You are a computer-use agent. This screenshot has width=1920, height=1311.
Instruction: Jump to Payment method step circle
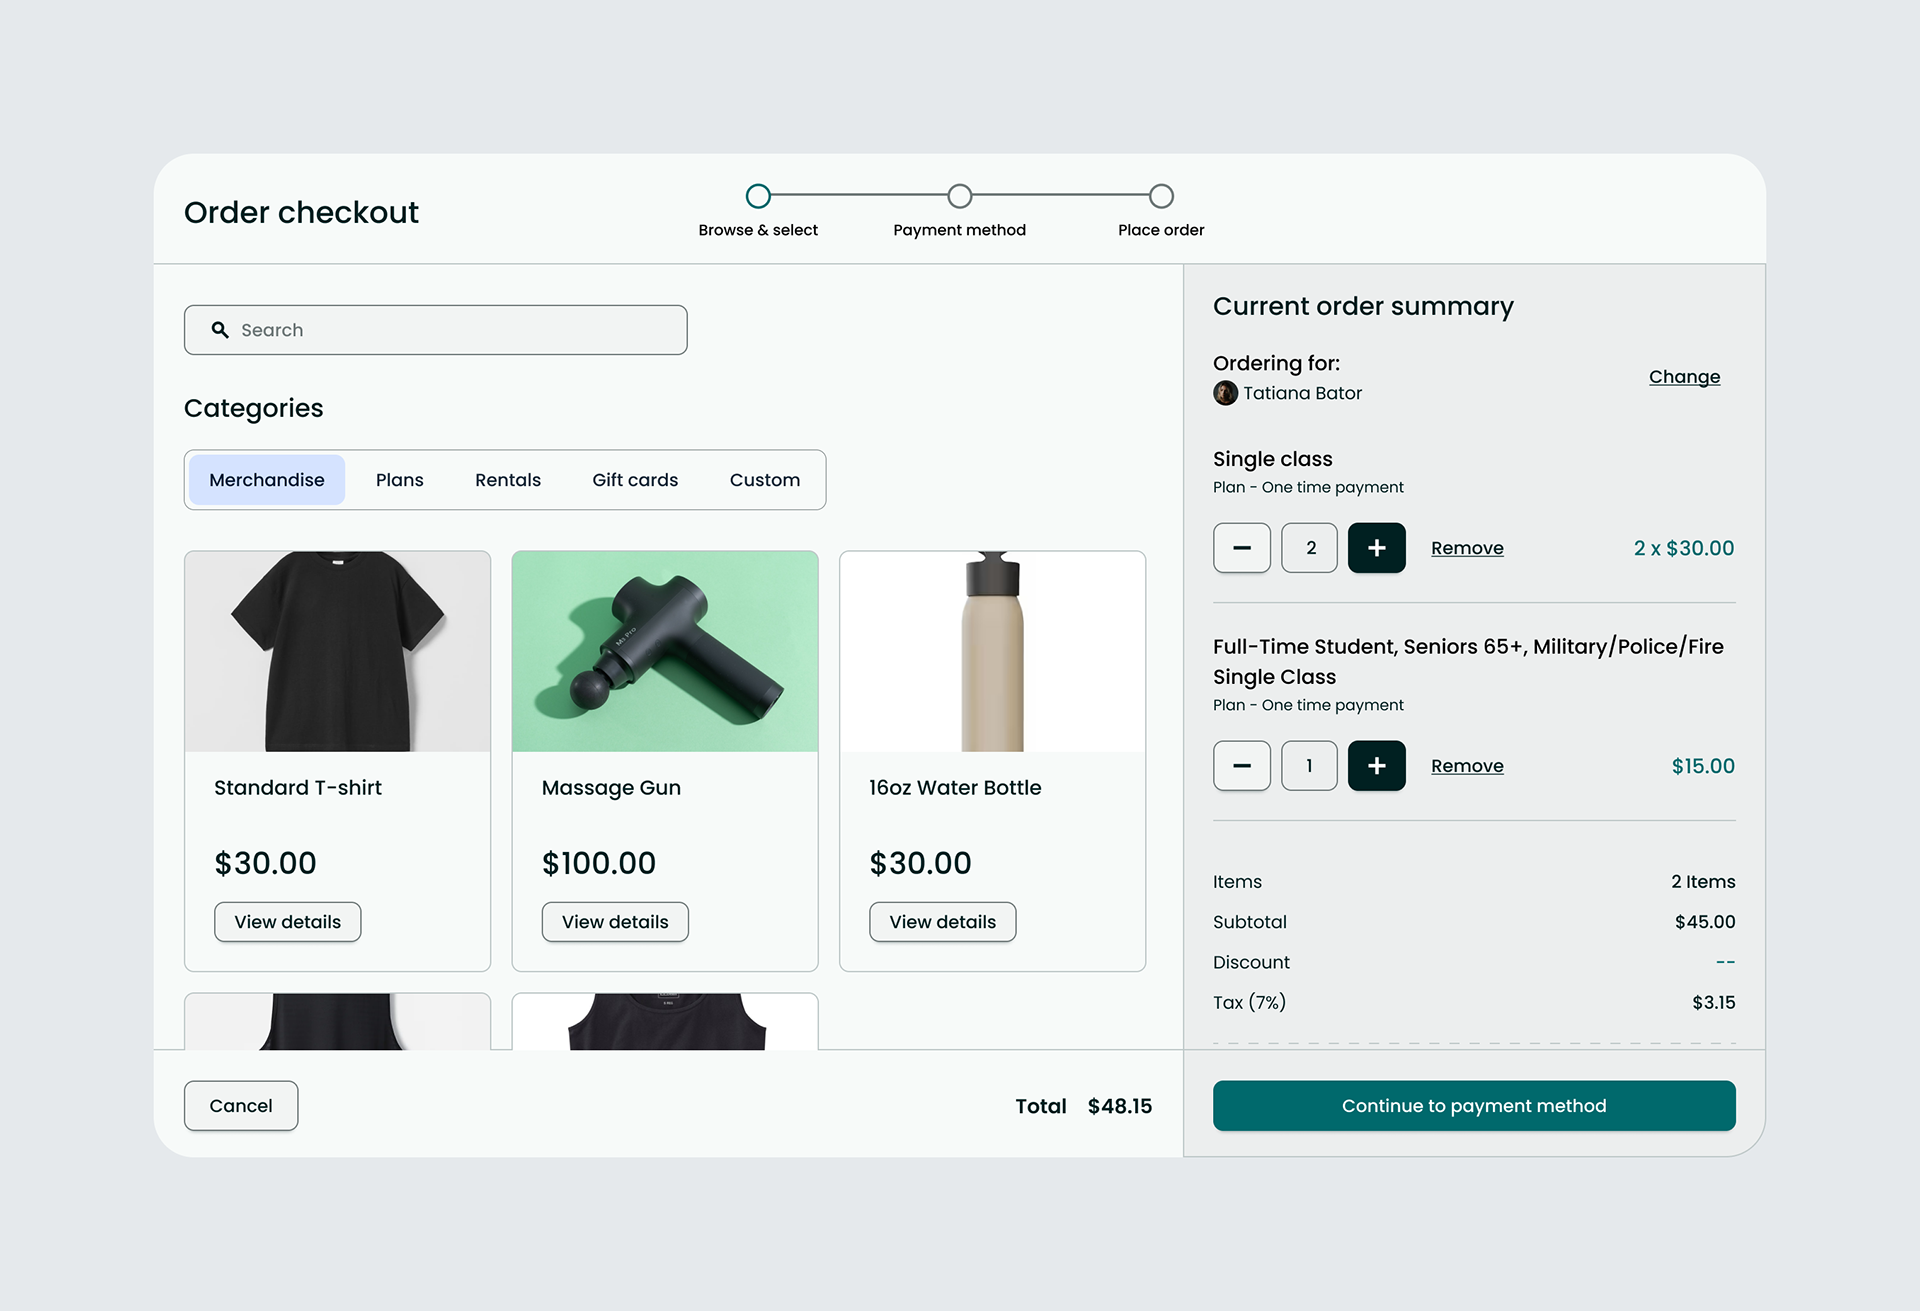click(x=960, y=196)
